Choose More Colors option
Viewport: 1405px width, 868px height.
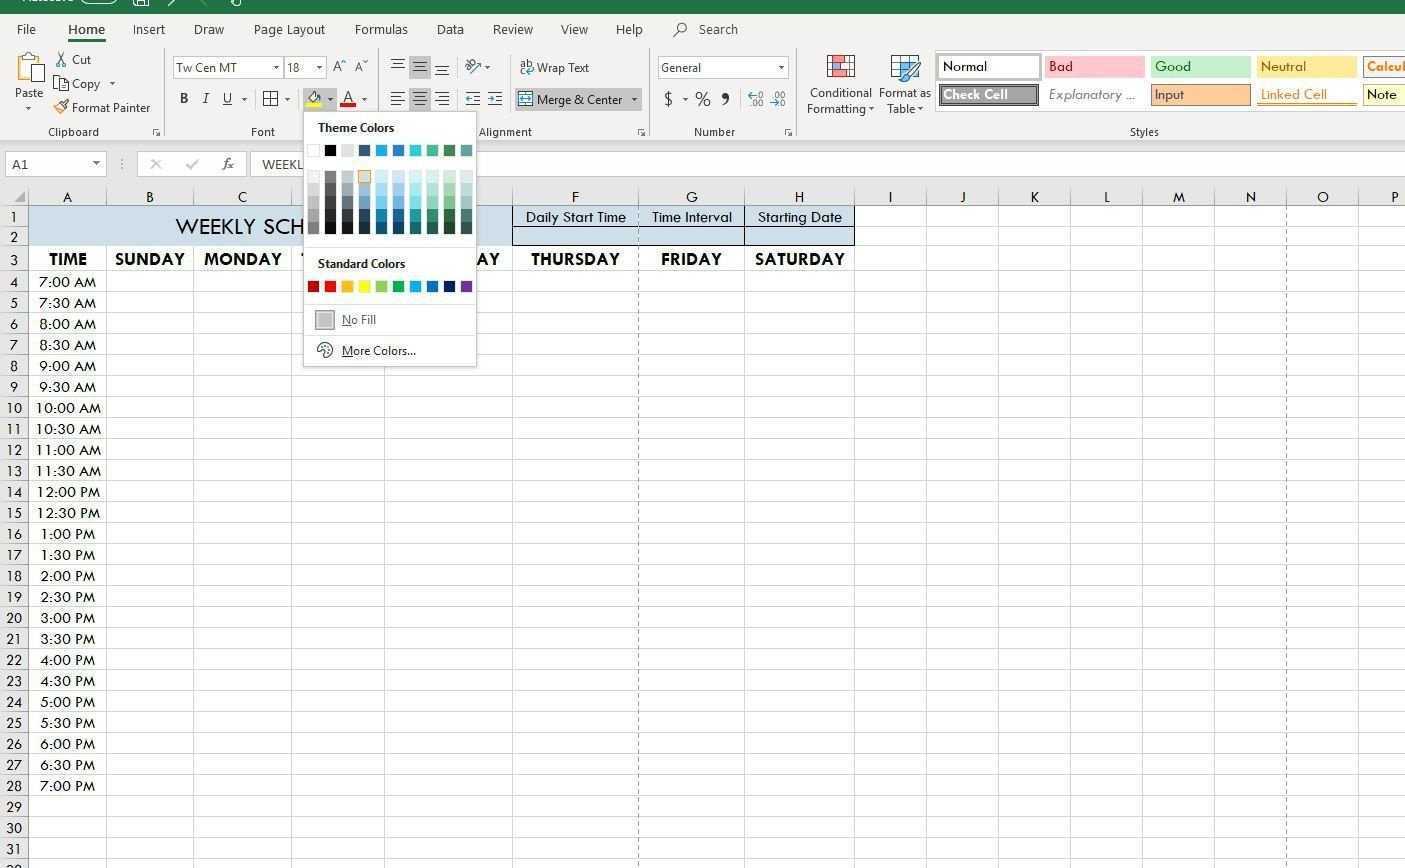[x=378, y=351]
